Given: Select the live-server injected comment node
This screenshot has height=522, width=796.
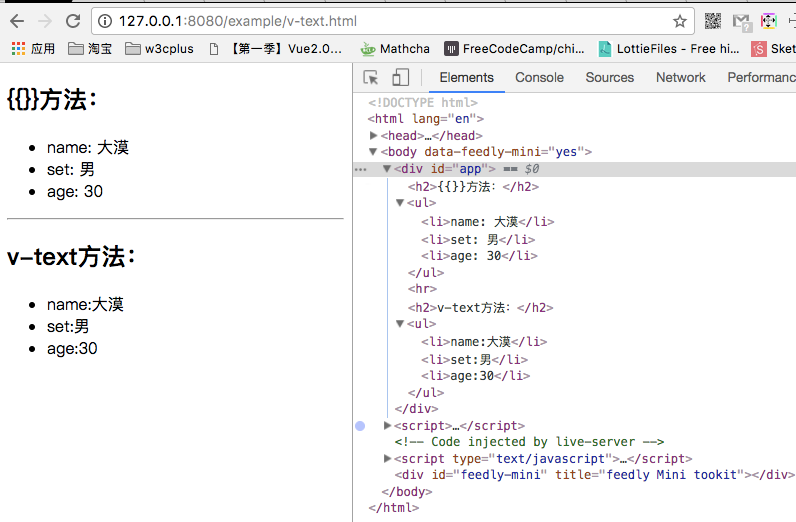Looking at the screenshot, I should click(529, 442).
